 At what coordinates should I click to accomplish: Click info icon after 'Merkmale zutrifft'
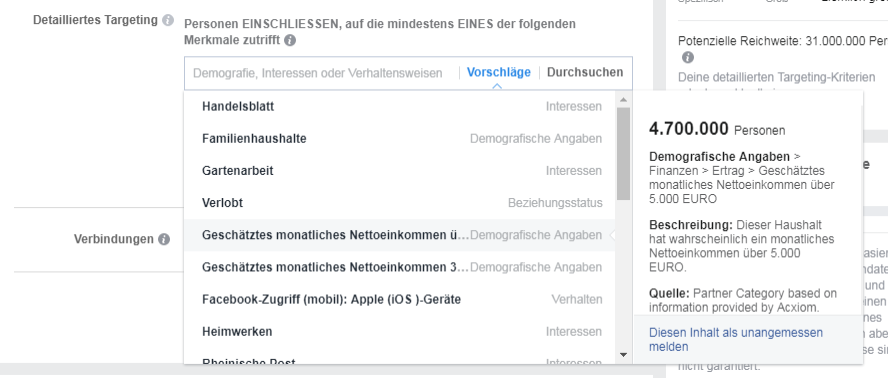pyautogui.click(x=290, y=41)
